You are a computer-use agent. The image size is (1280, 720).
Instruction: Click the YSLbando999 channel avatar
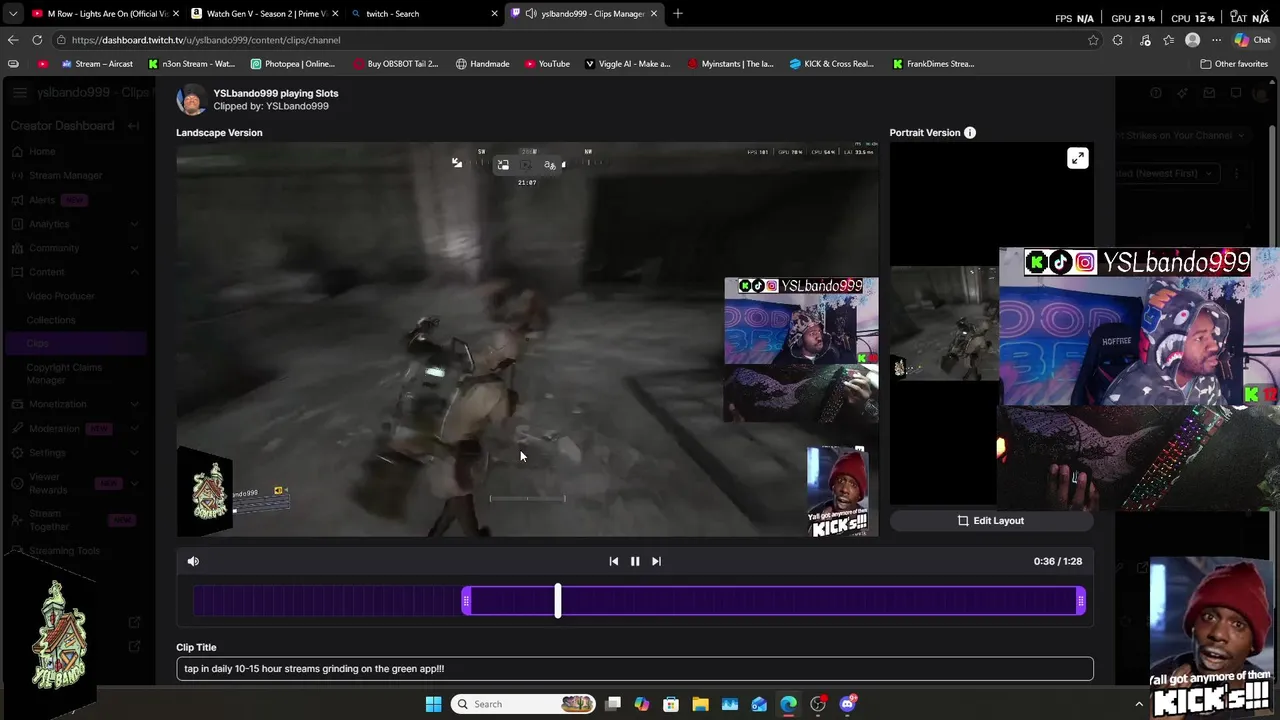[x=191, y=99]
